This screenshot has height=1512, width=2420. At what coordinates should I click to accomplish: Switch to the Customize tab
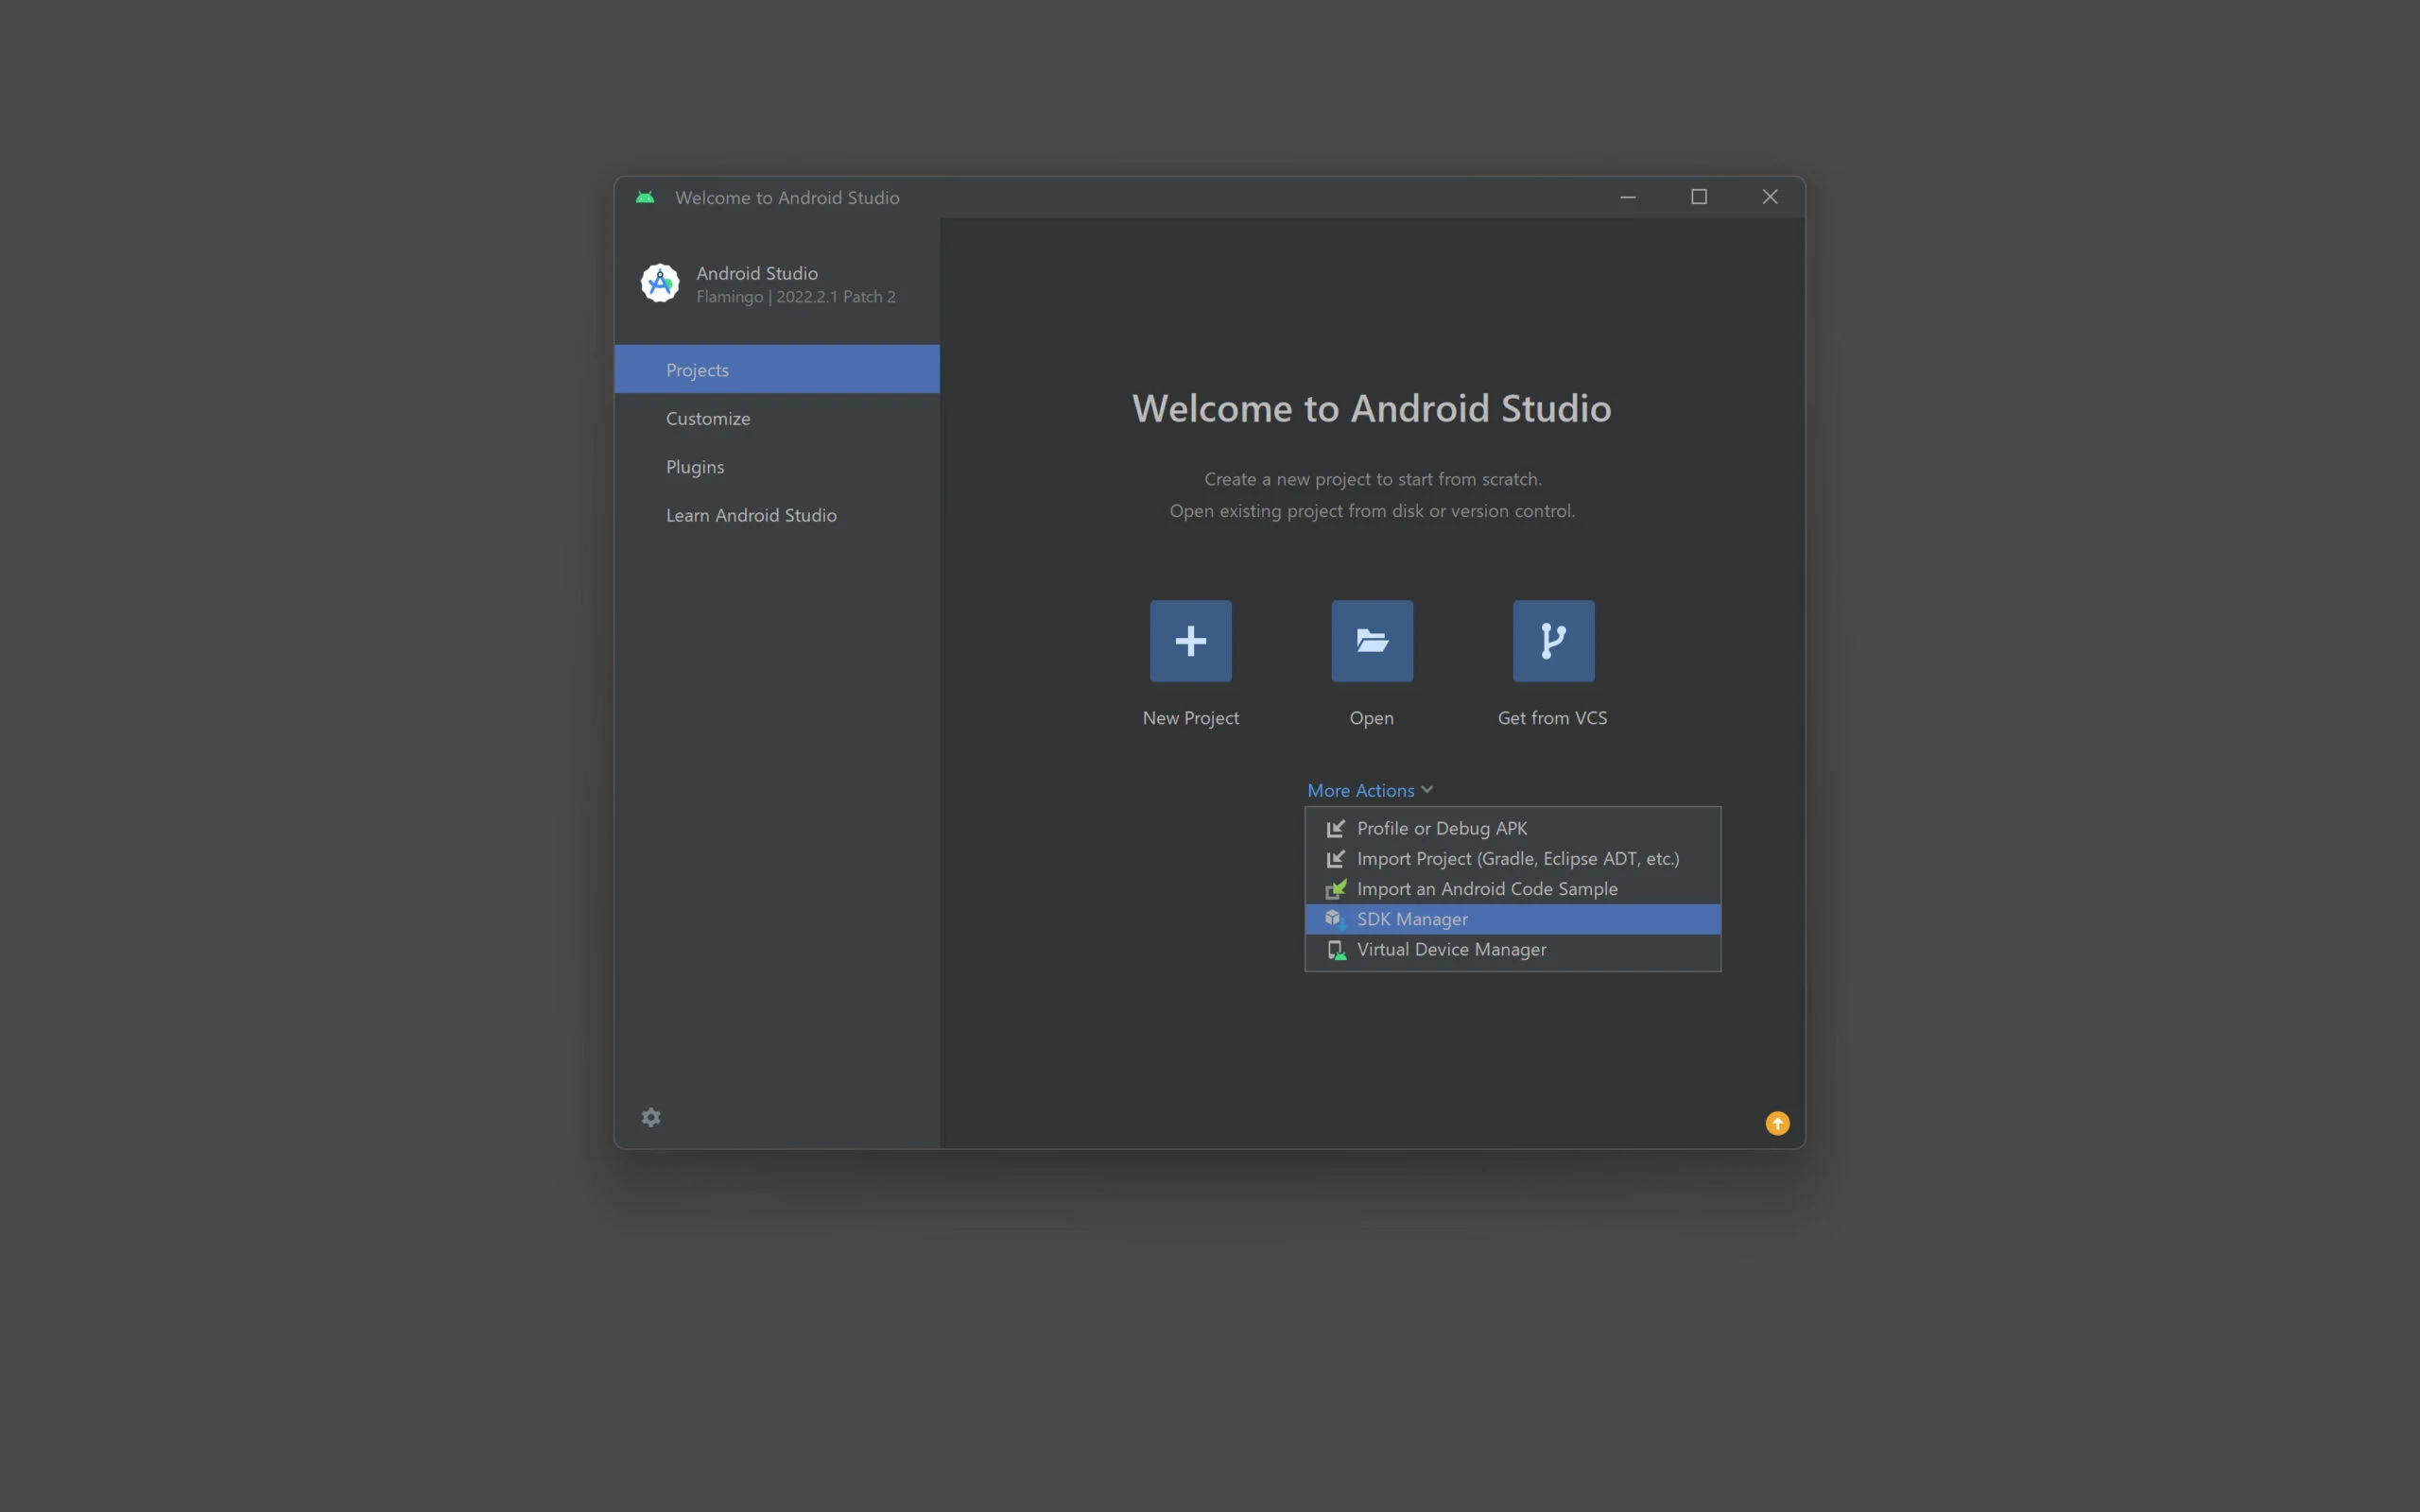708,418
